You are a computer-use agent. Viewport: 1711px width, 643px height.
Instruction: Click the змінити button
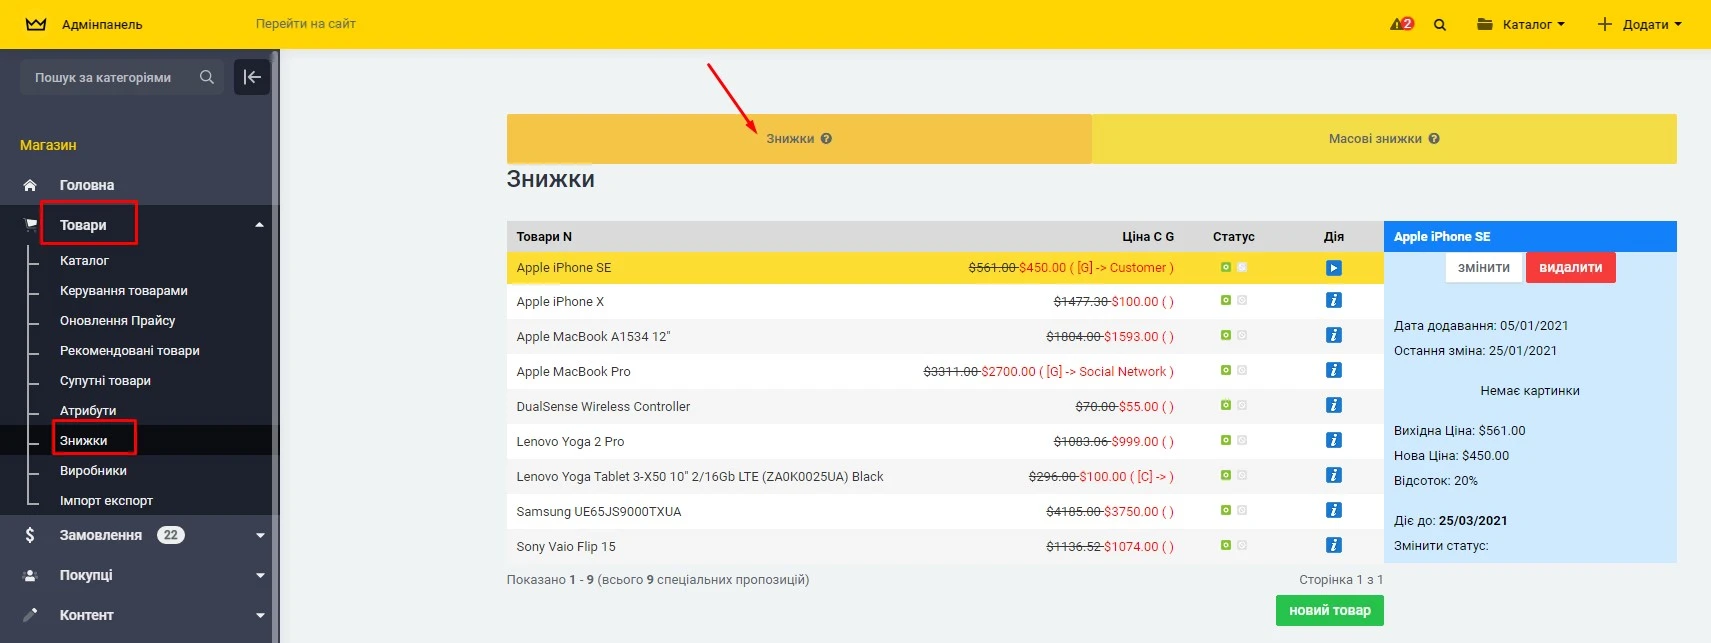tap(1484, 267)
